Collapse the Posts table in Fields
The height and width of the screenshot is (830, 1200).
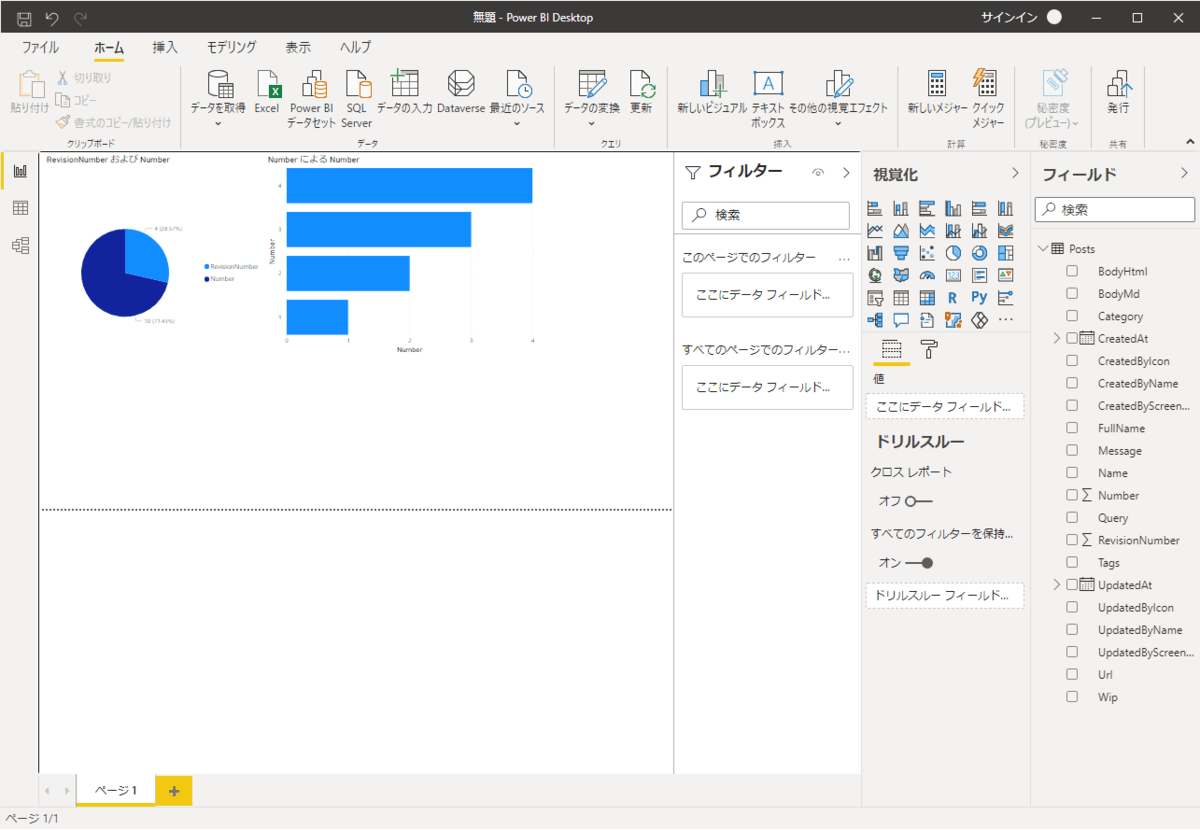point(1043,248)
